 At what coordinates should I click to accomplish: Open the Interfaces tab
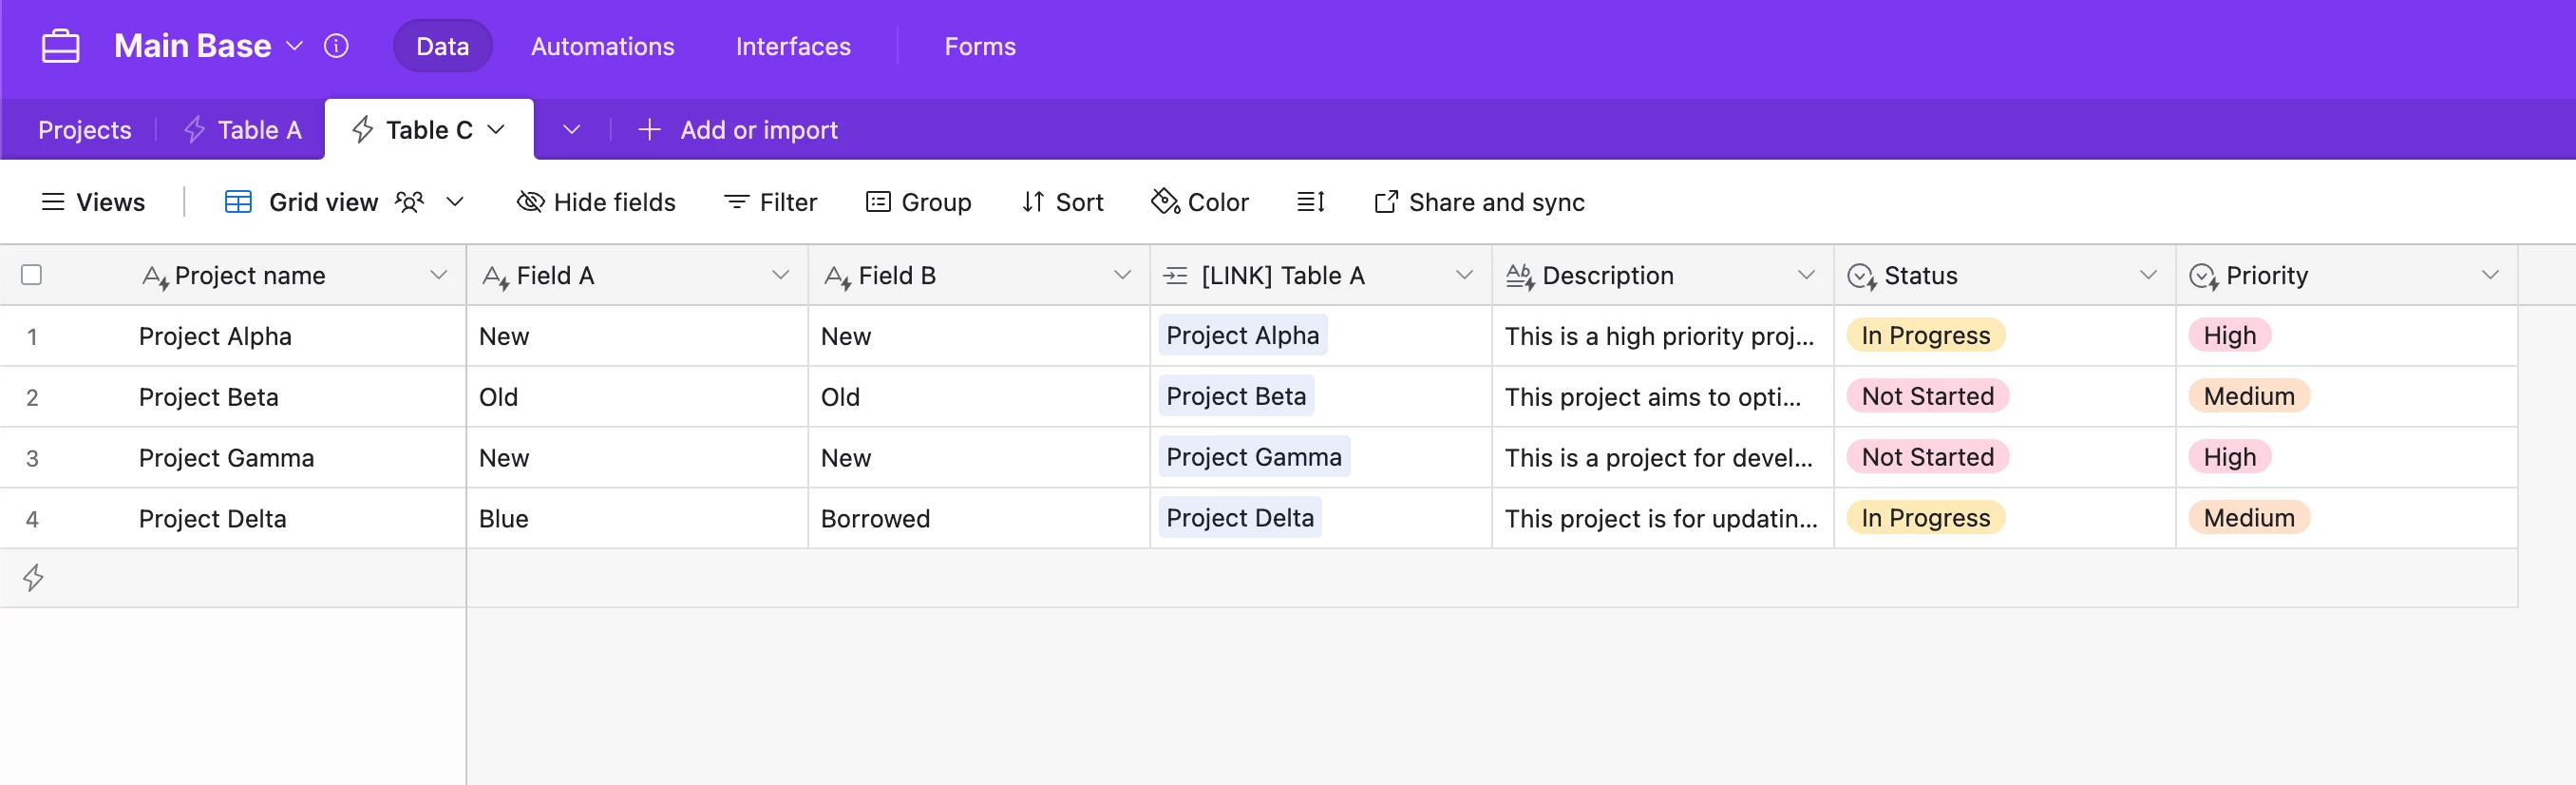[793, 46]
